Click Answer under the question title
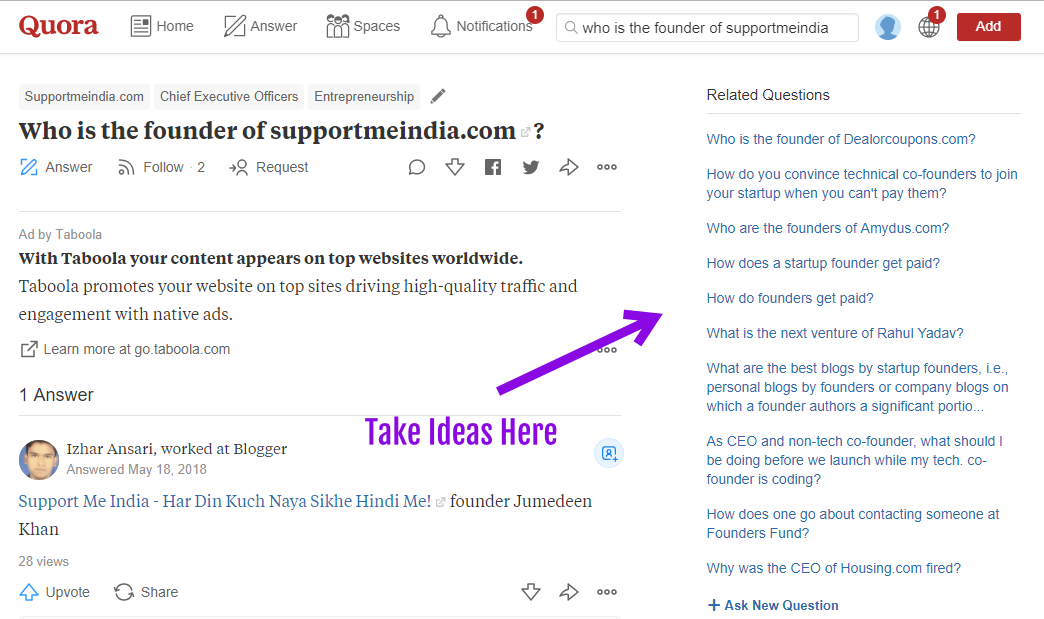The width and height of the screenshot is (1044, 619). coord(56,167)
